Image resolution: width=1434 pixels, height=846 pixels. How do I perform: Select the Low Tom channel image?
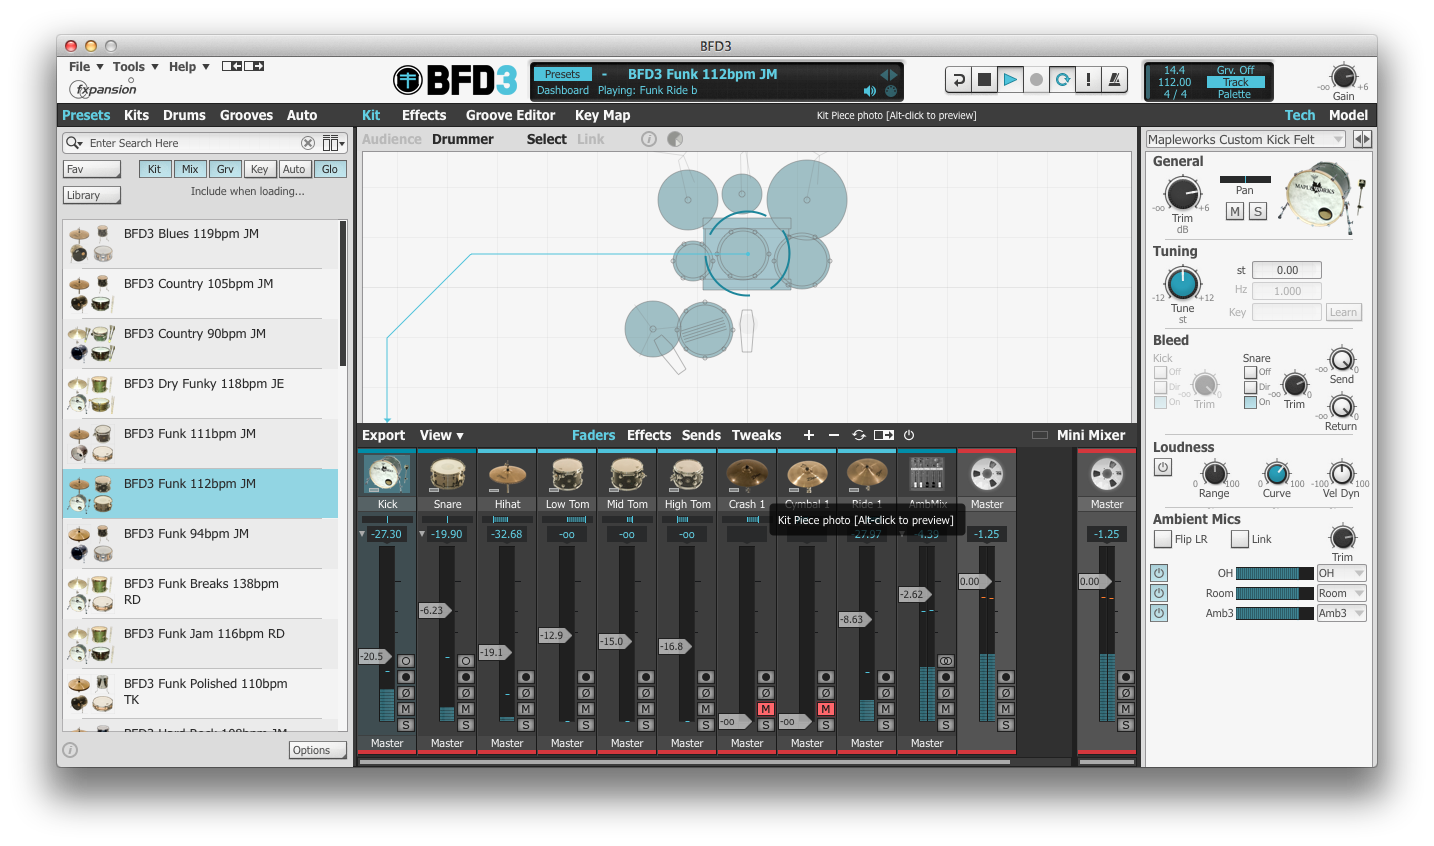pyautogui.click(x=567, y=474)
